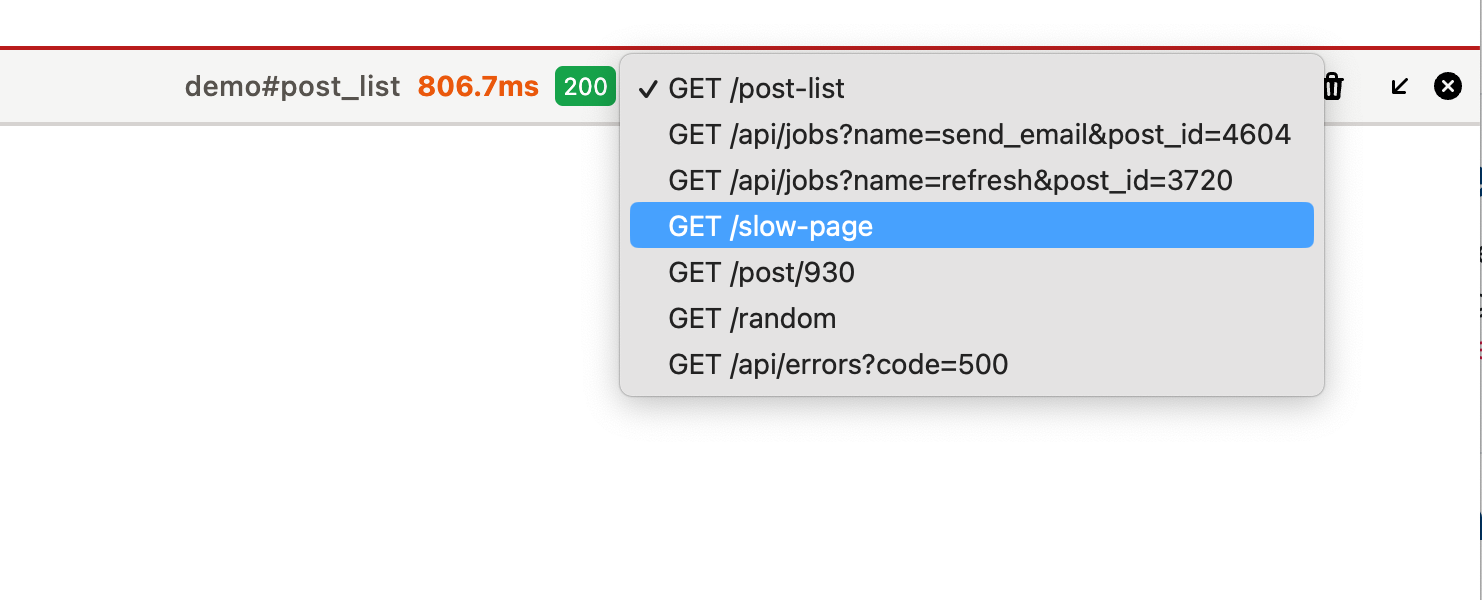The image size is (1482, 600).
Task: Click the checkmark beside GET /post-list
Action: [x=650, y=89]
